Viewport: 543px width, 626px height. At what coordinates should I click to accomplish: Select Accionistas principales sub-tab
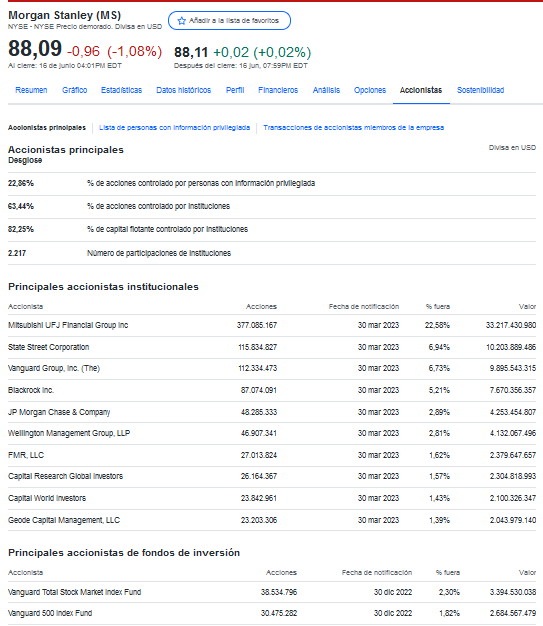[47, 128]
